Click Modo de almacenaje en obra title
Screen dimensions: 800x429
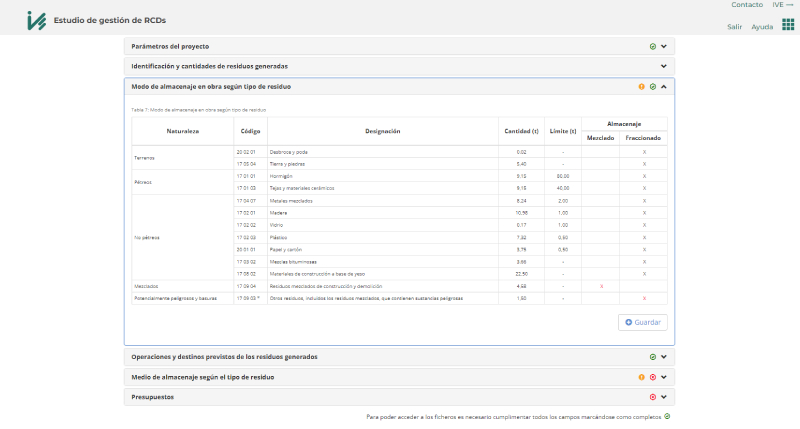point(211,87)
